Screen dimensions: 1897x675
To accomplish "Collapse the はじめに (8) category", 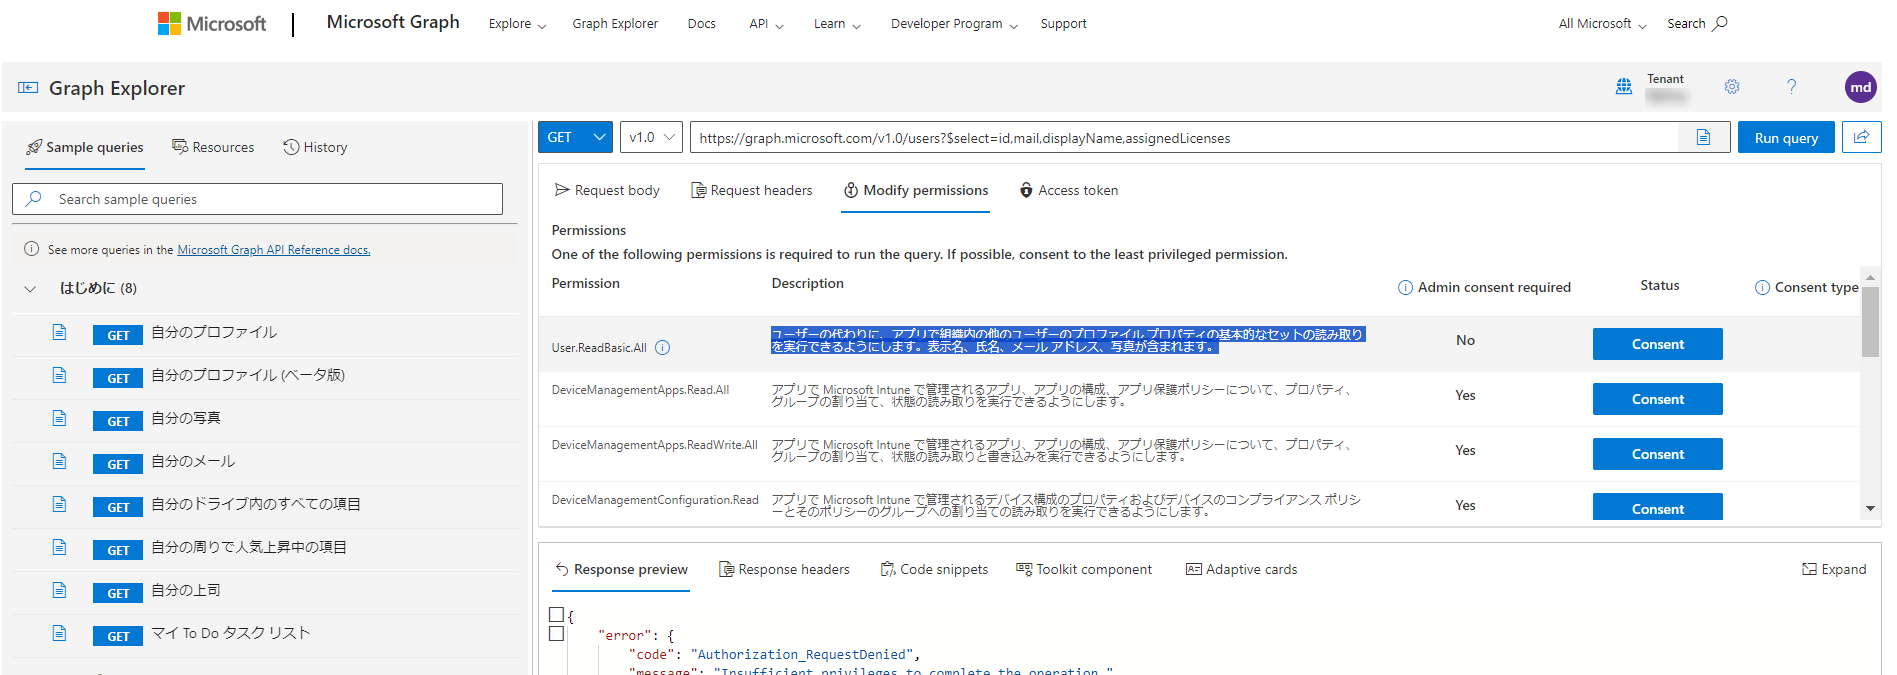I will coord(30,289).
